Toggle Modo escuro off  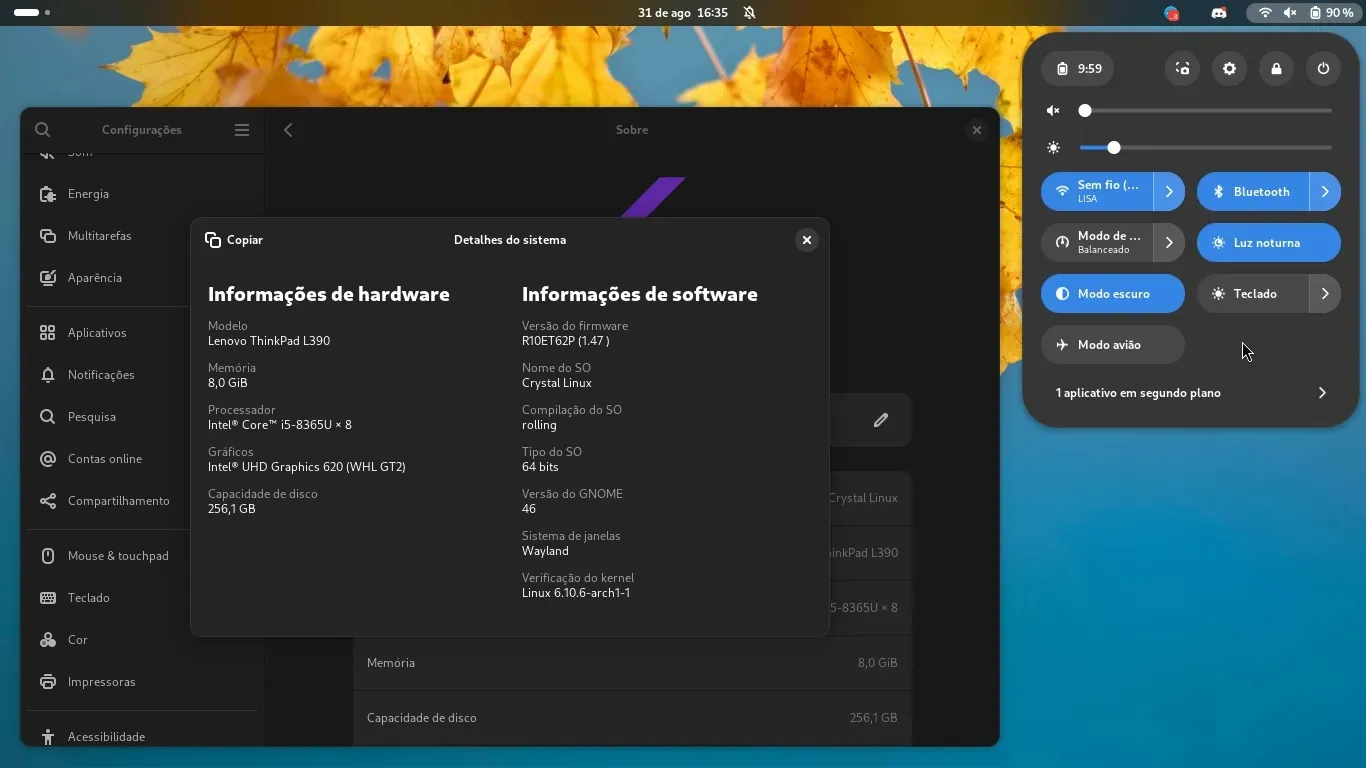(1112, 294)
